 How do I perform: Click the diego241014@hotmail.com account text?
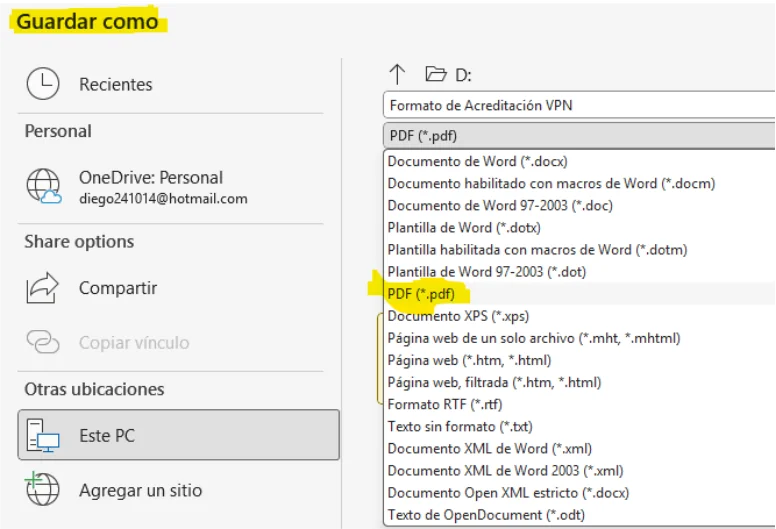pyautogui.click(x=163, y=199)
